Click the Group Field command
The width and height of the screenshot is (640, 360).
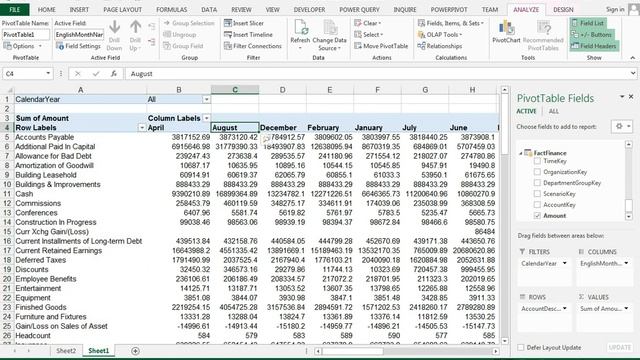pos(183,46)
